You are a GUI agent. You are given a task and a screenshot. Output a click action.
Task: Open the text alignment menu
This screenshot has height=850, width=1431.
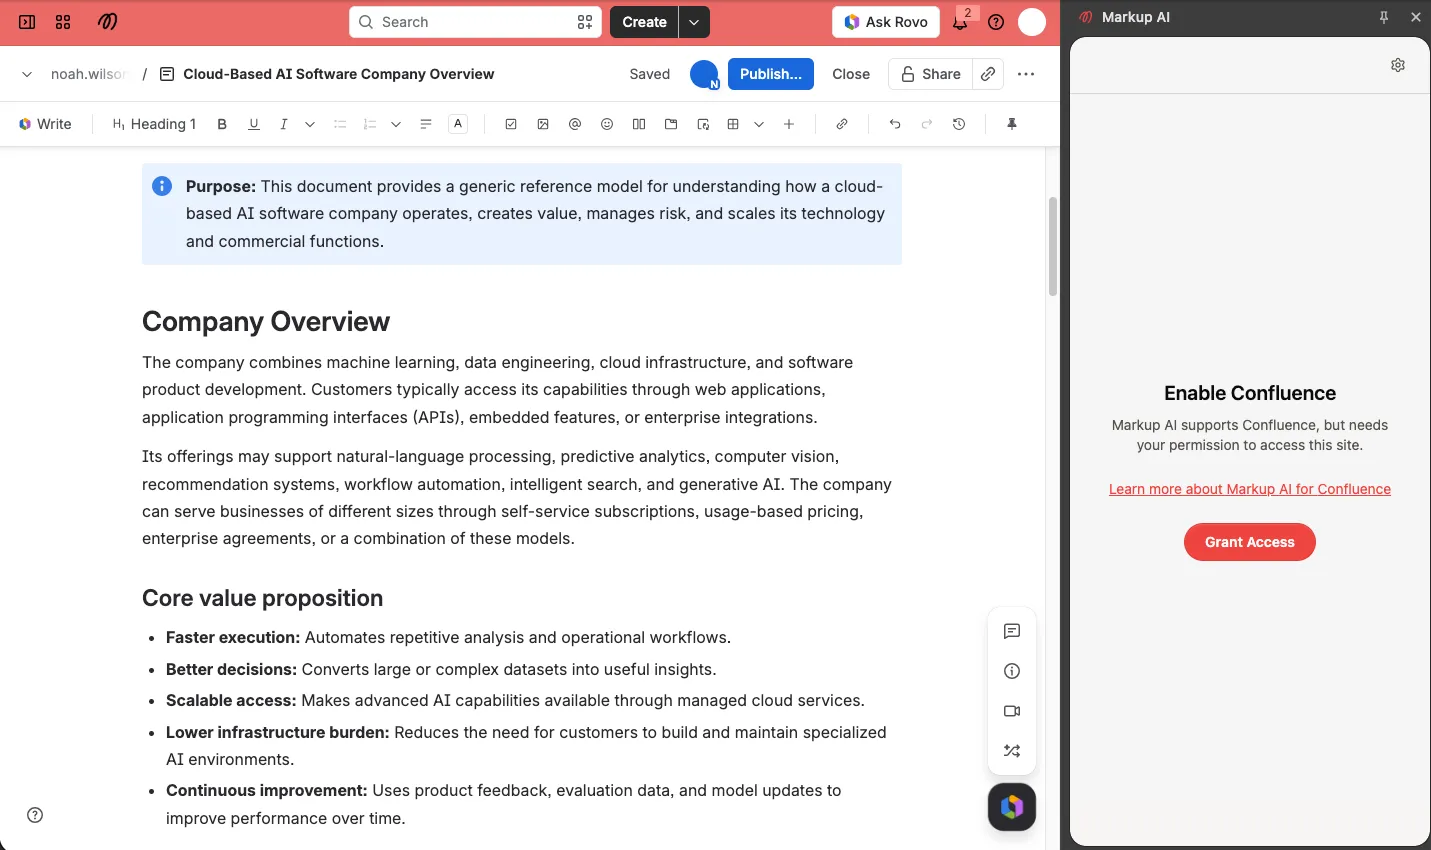point(426,124)
